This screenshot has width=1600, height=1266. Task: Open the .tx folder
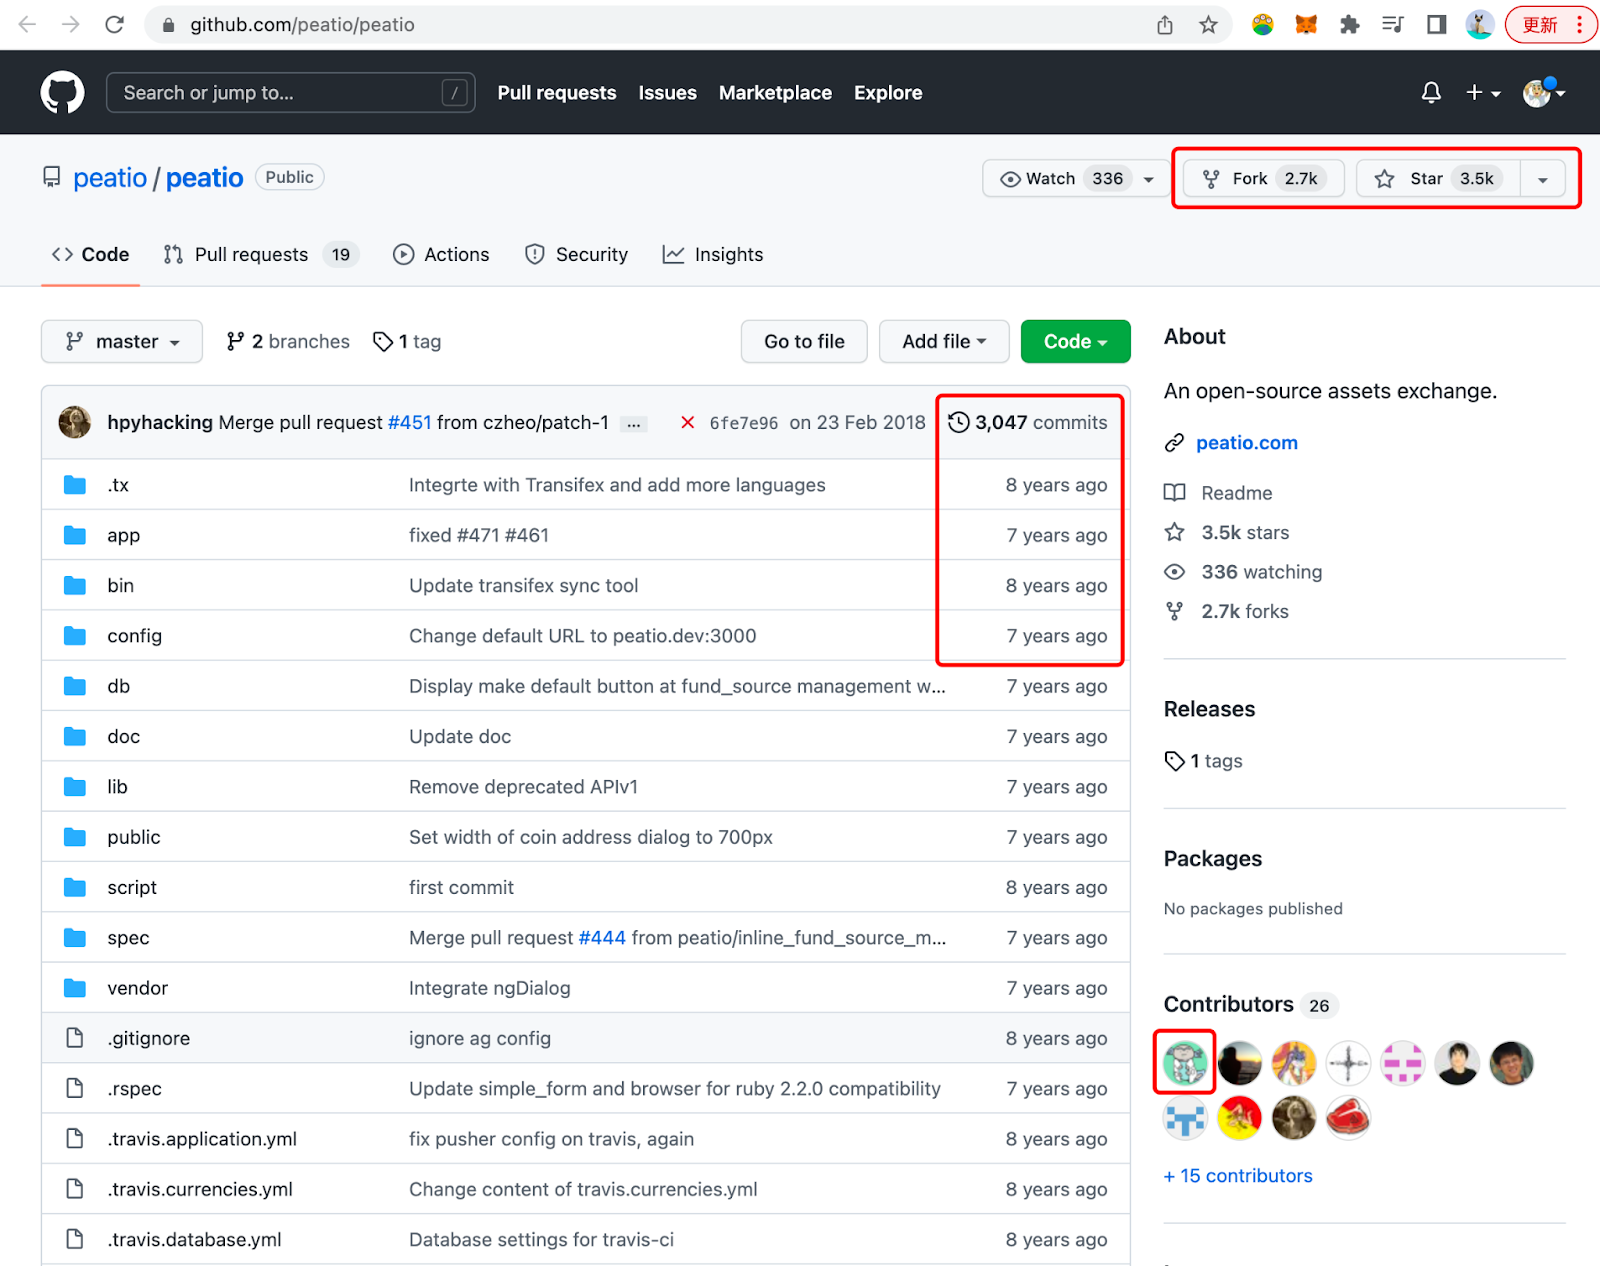tap(118, 486)
